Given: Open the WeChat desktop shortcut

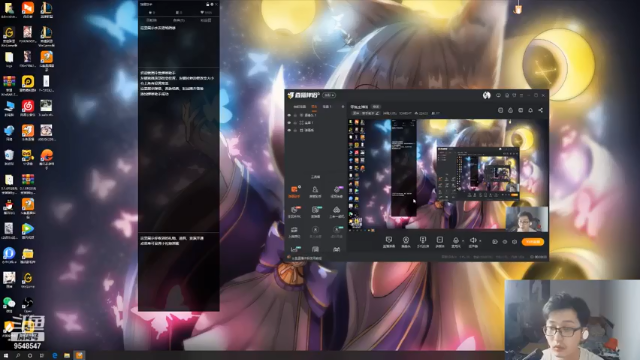Looking at the screenshot, I should (9, 304).
